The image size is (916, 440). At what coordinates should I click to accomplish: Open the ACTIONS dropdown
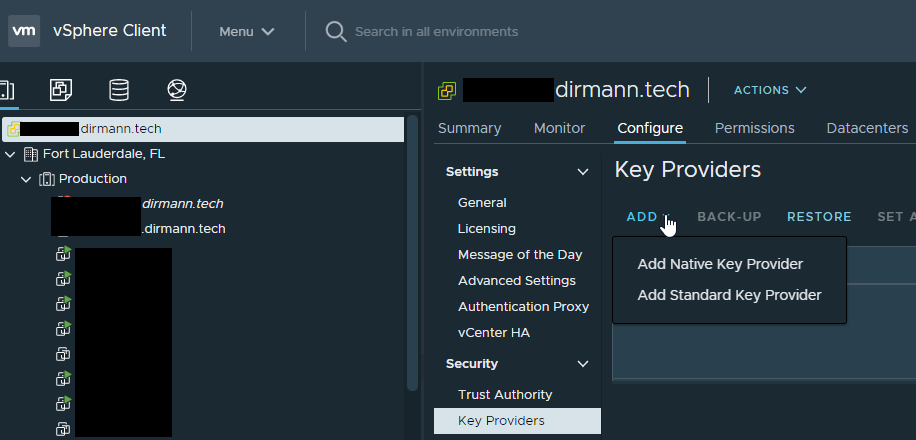[770, 90]
